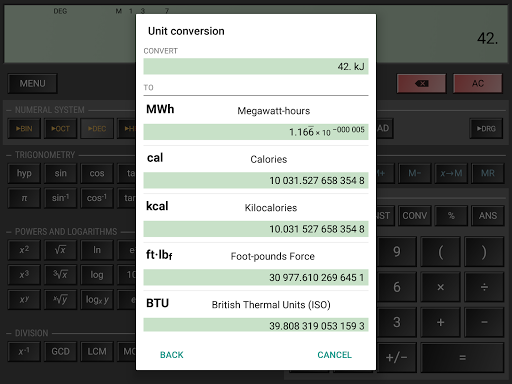Screen dimensions: 512x384
Task: Choose the Megawatt-hours conversion row
Action: coord(256,121)
